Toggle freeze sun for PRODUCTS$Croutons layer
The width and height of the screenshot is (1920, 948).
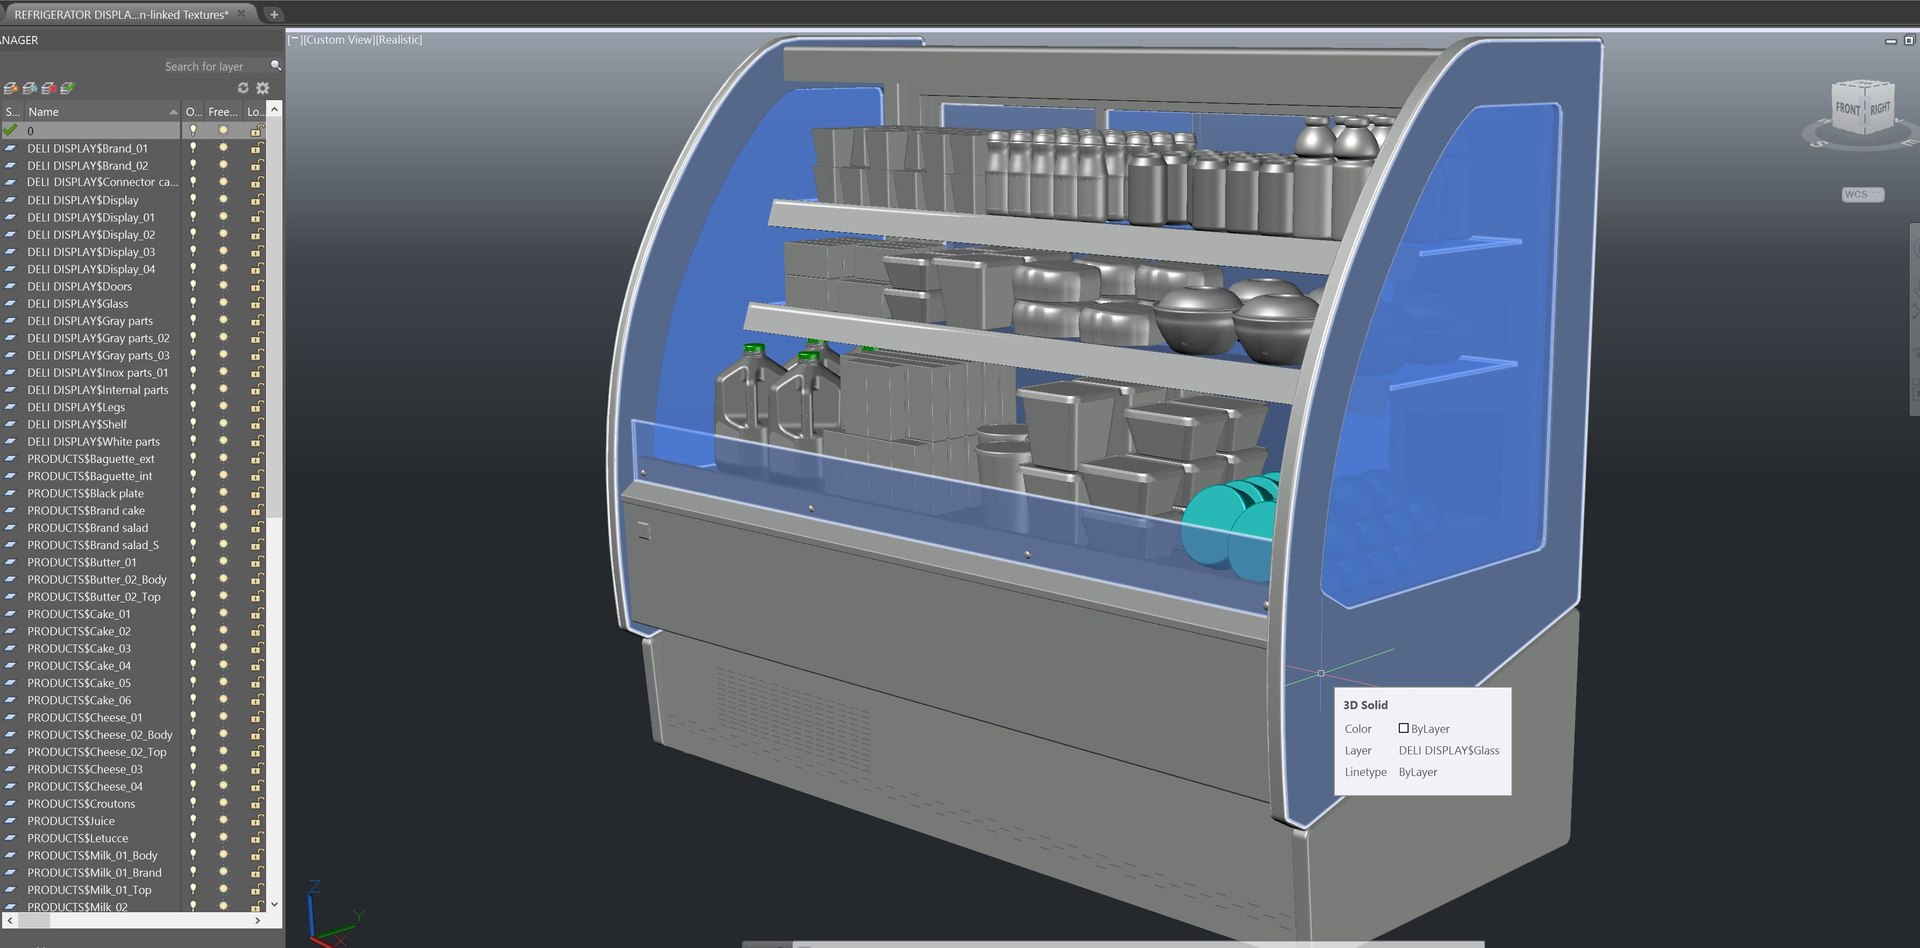click(224, 804)
